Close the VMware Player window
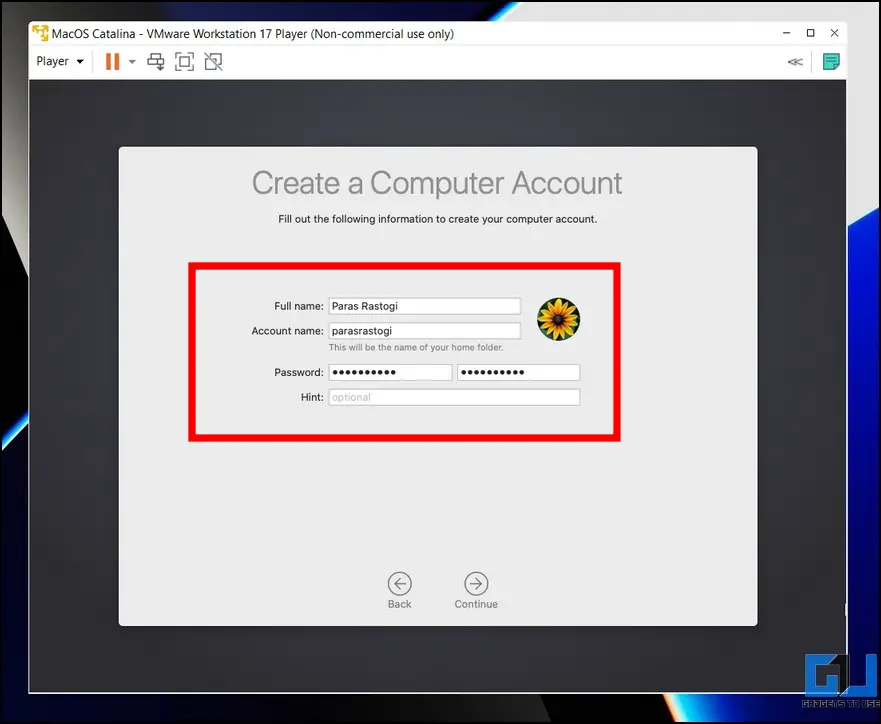The height and width of the screenshot is (724, 881). click(x=834, y=33)
